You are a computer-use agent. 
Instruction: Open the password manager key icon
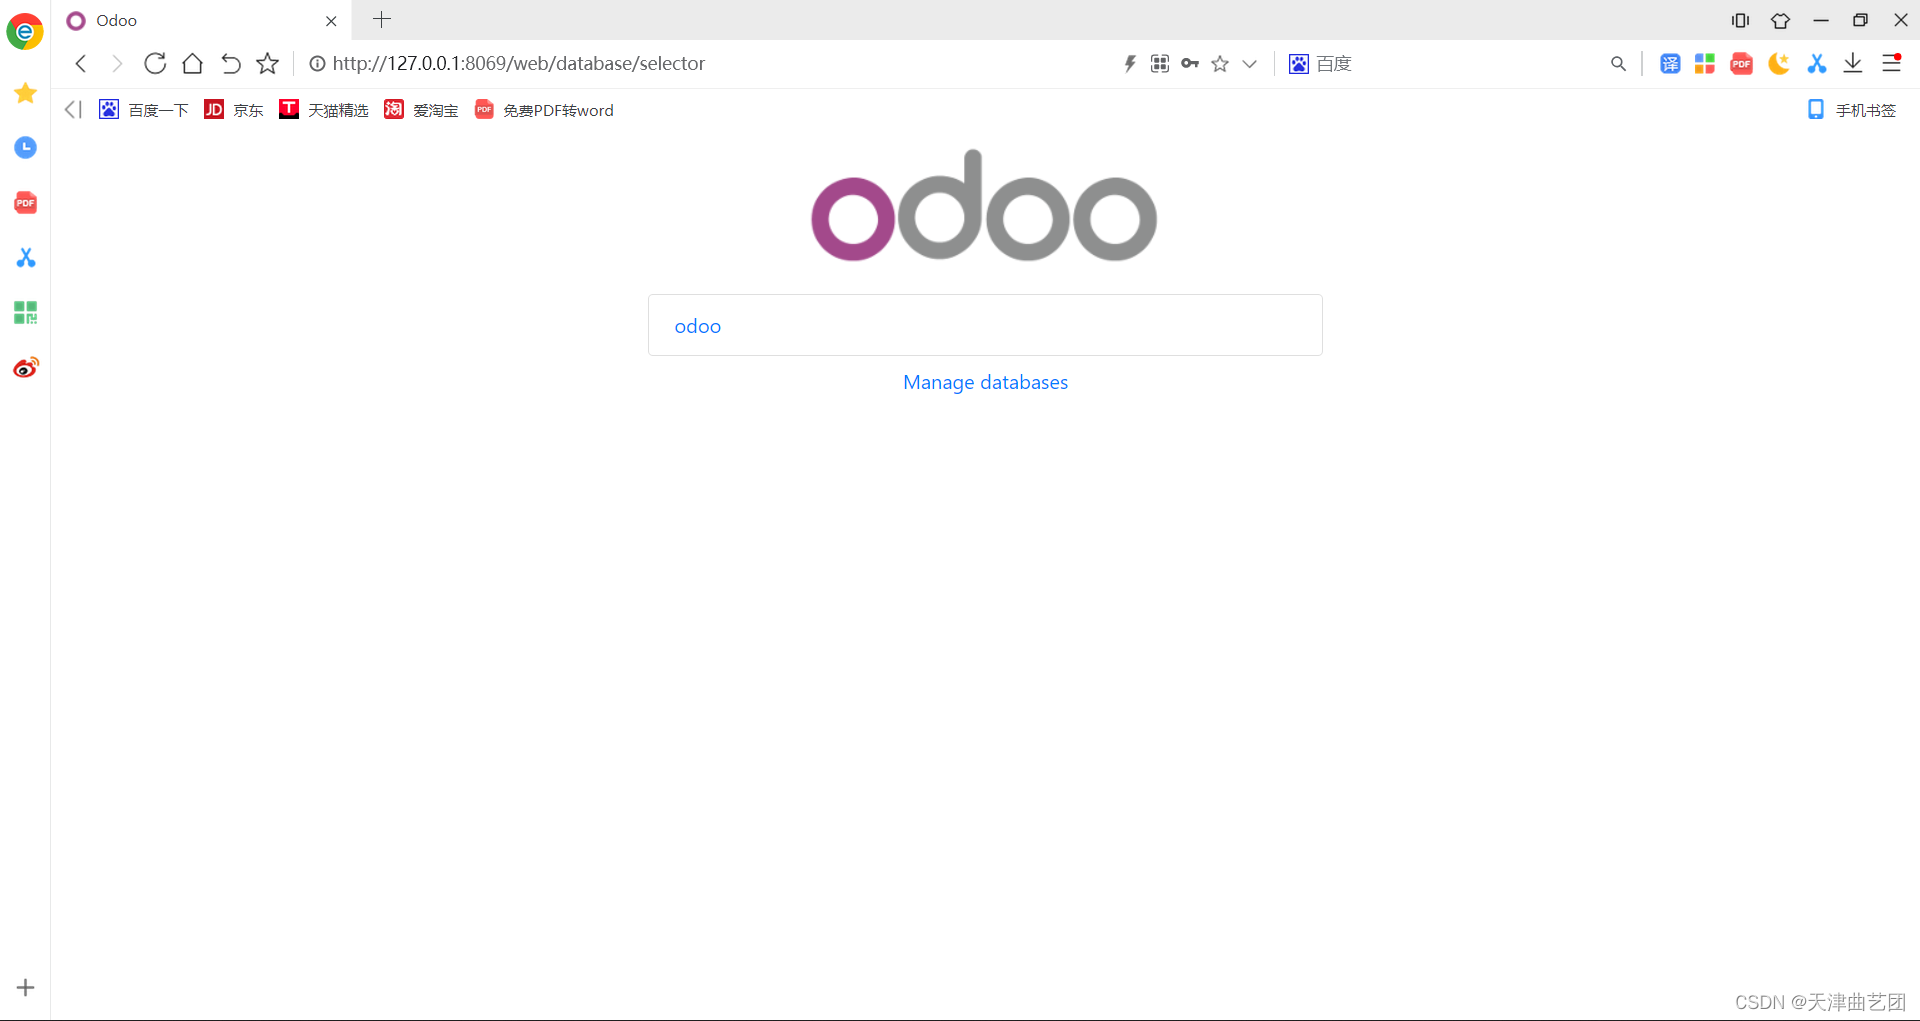(1190, 63)
